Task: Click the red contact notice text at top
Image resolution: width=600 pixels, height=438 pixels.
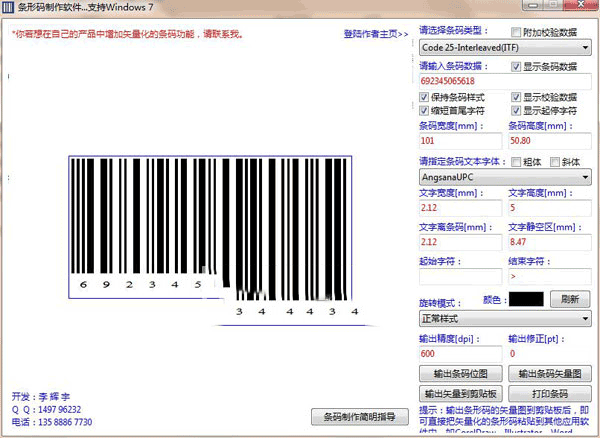Action: [x=127, y=34]
